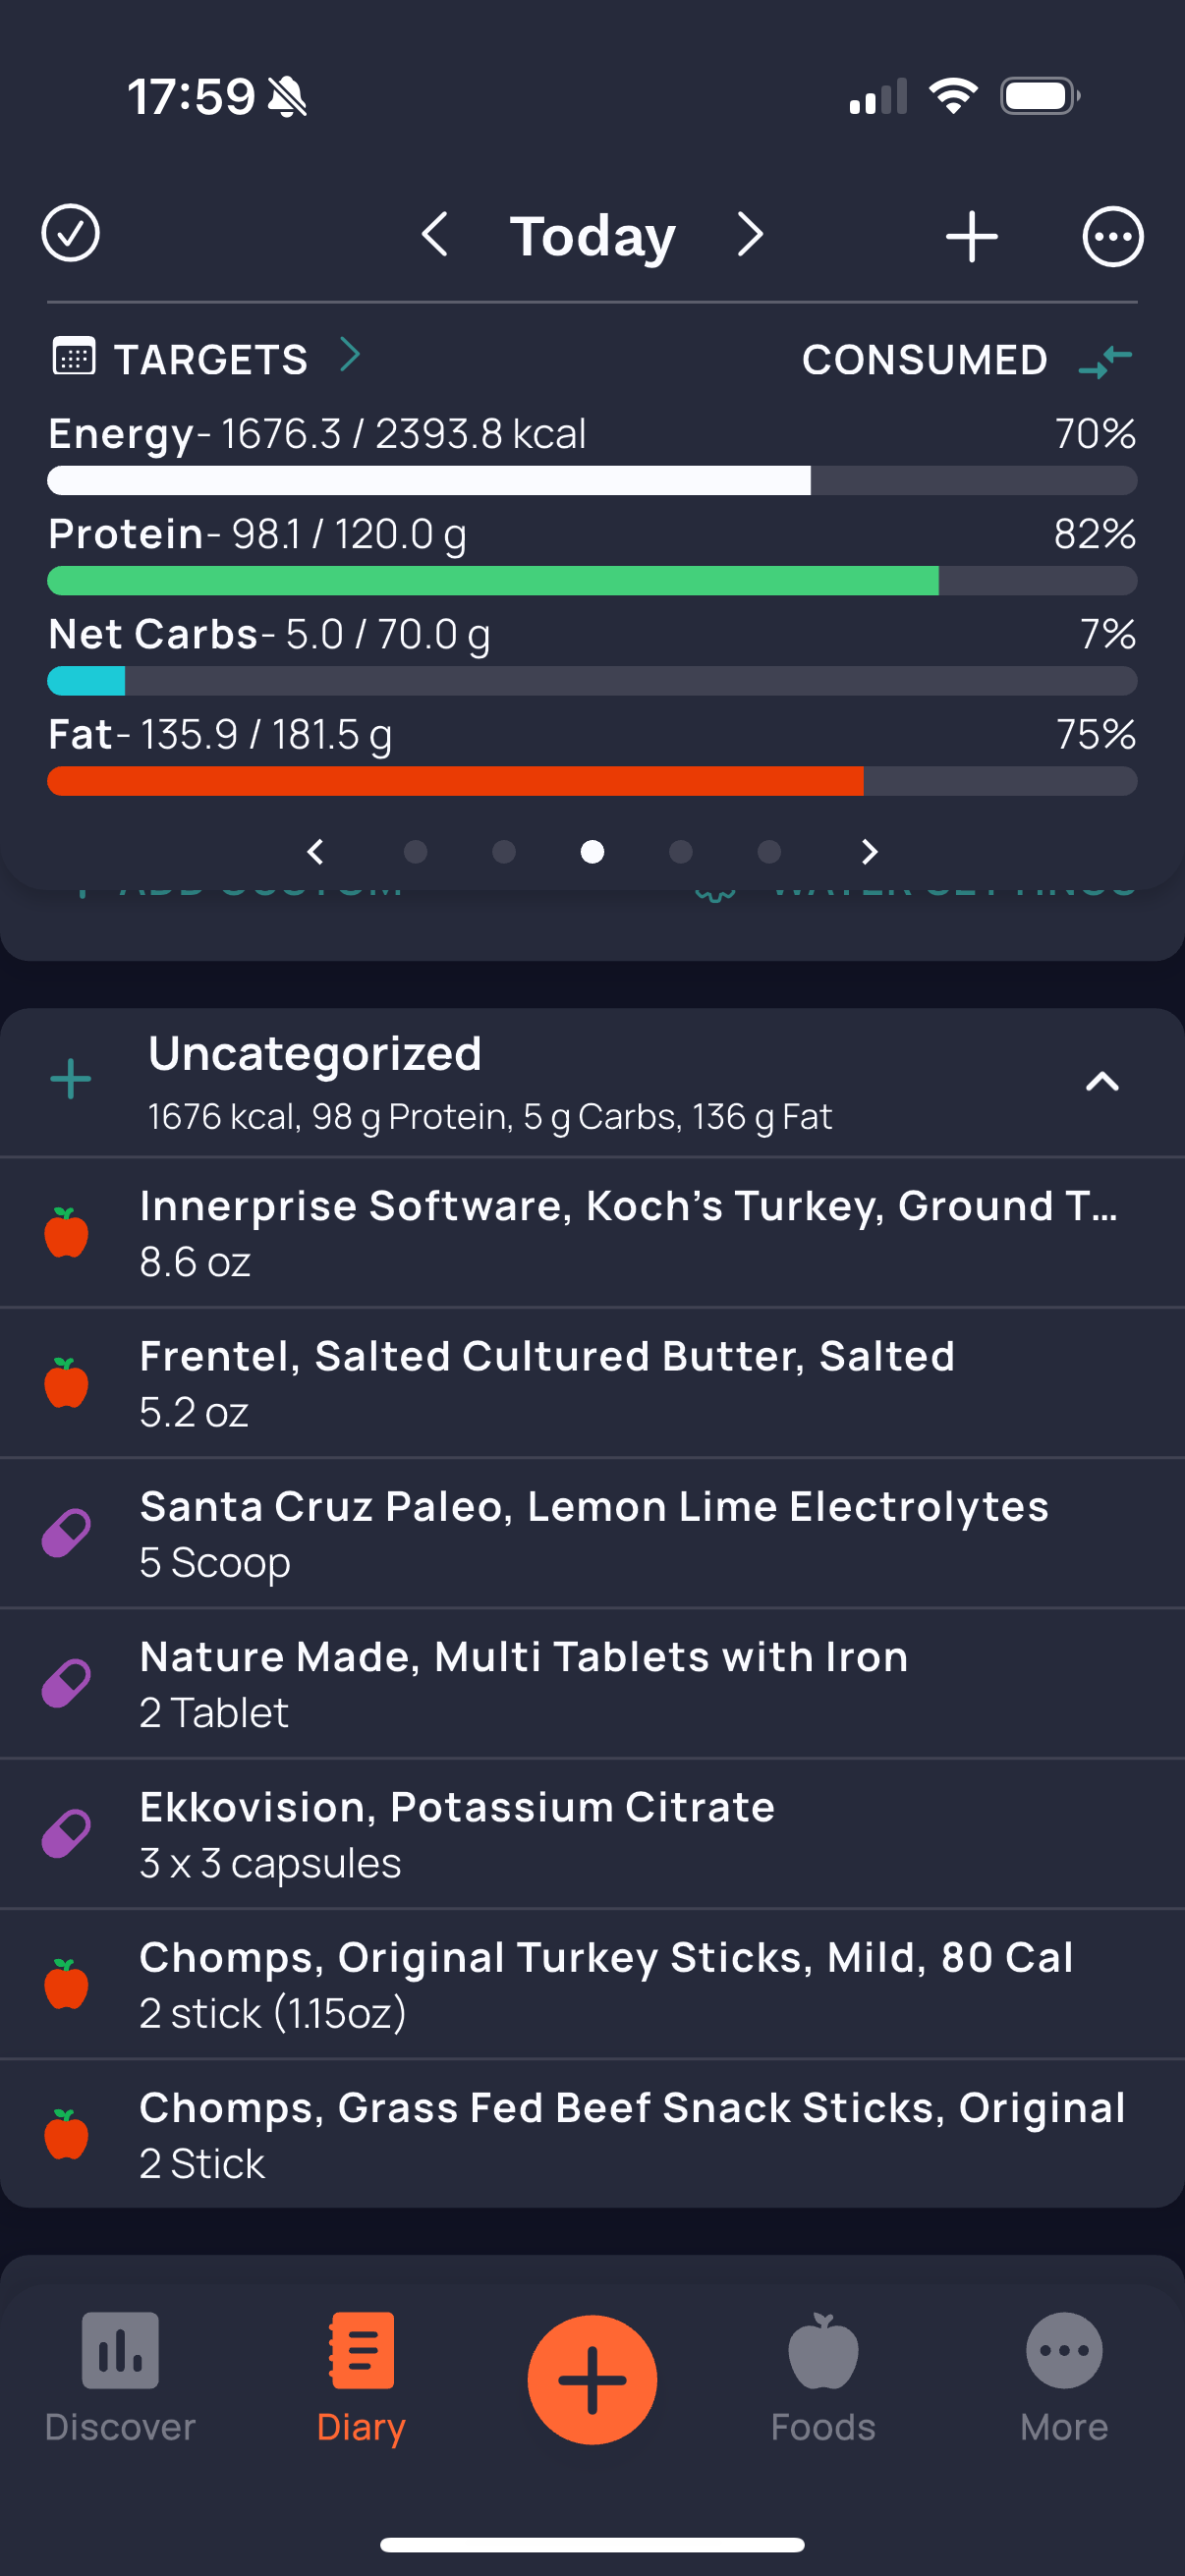Toggle the Consumed swap arrows icon
This screenshot has height=2576, width=1185.
(1105, 360)
